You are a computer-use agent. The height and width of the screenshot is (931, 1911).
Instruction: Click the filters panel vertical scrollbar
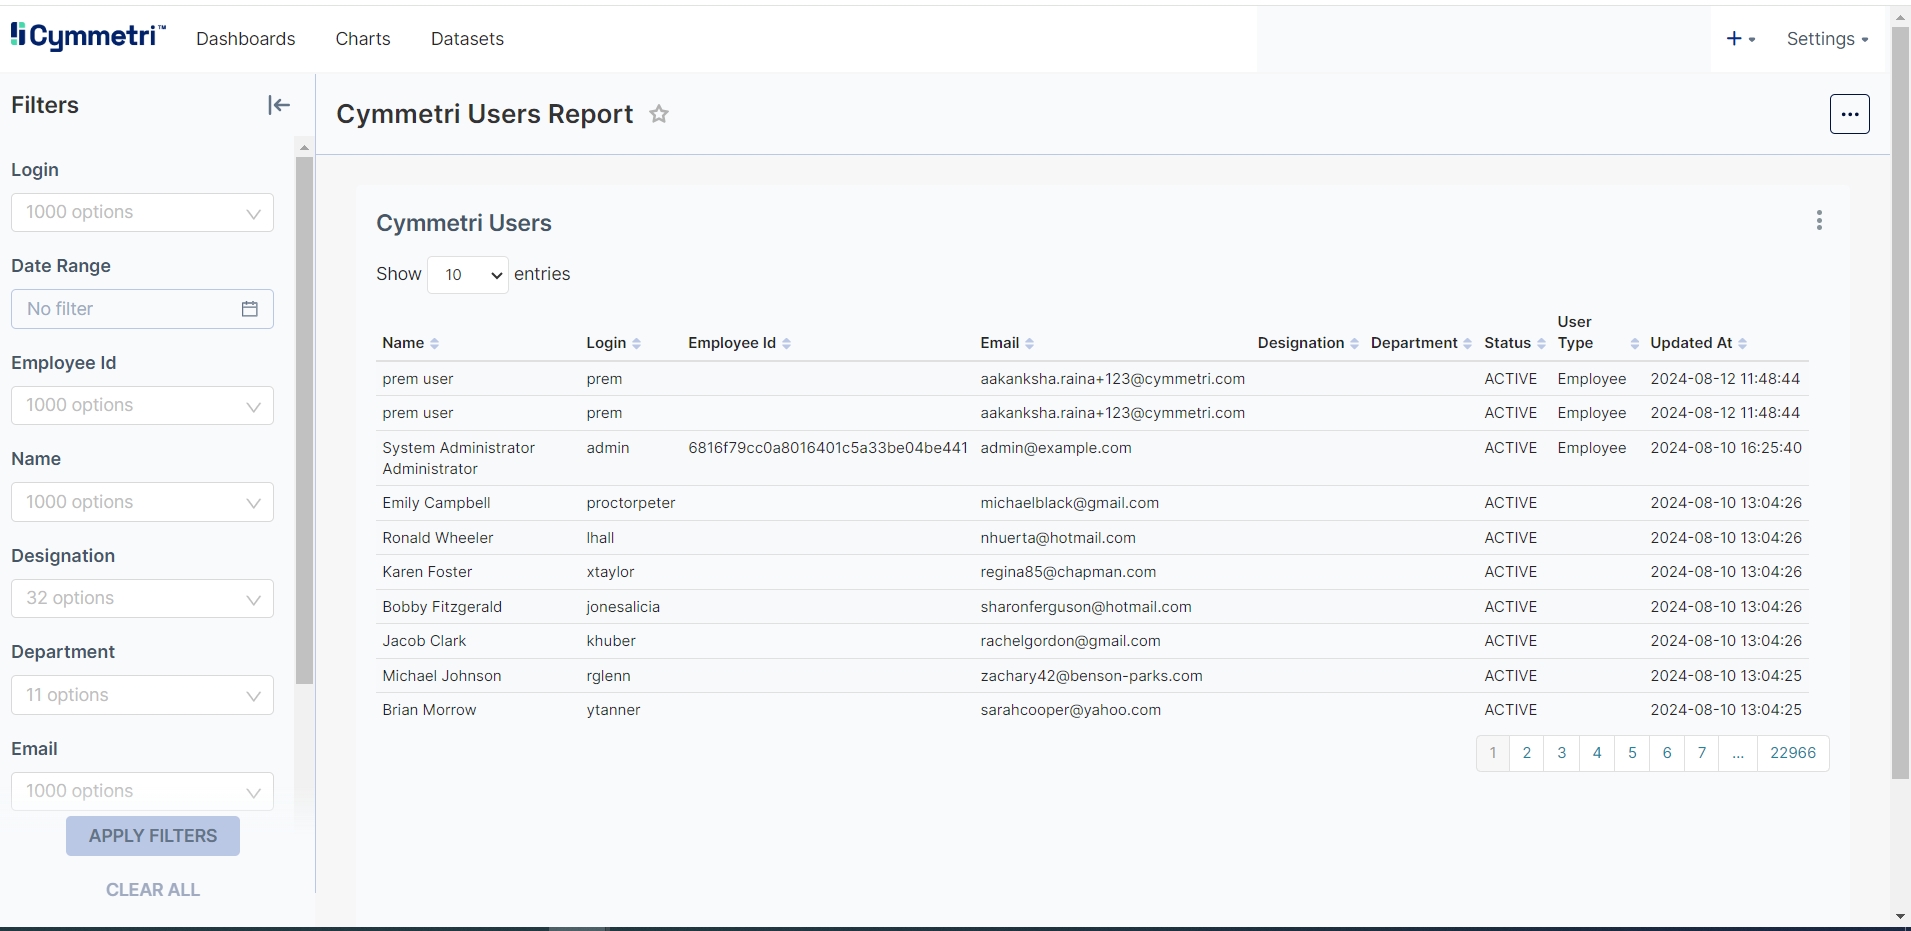pos(305,420)
